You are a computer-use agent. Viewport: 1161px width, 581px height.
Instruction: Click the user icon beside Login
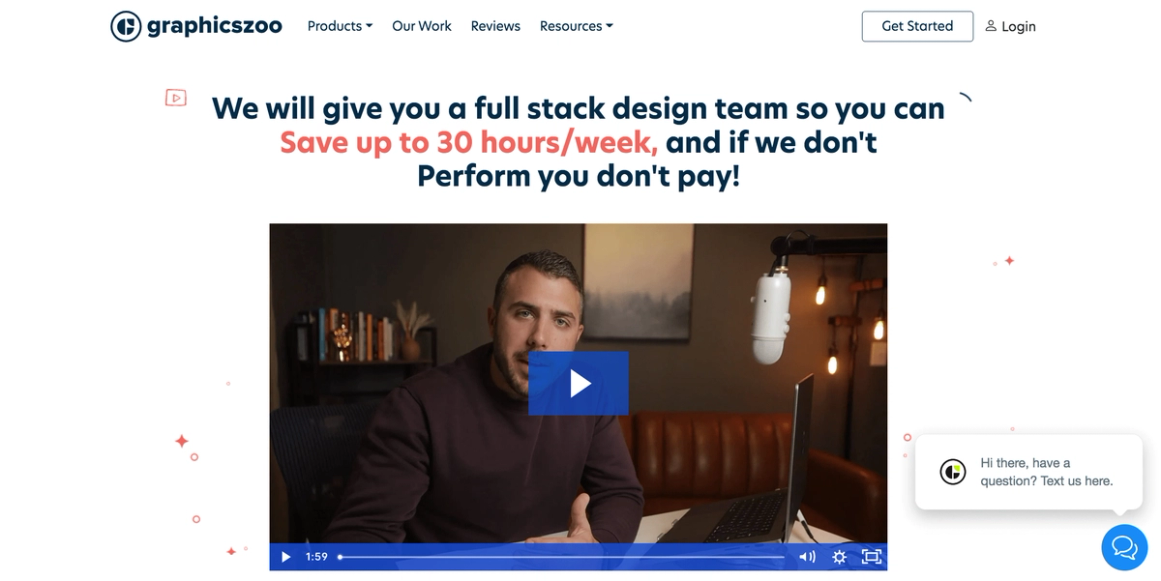991,26
